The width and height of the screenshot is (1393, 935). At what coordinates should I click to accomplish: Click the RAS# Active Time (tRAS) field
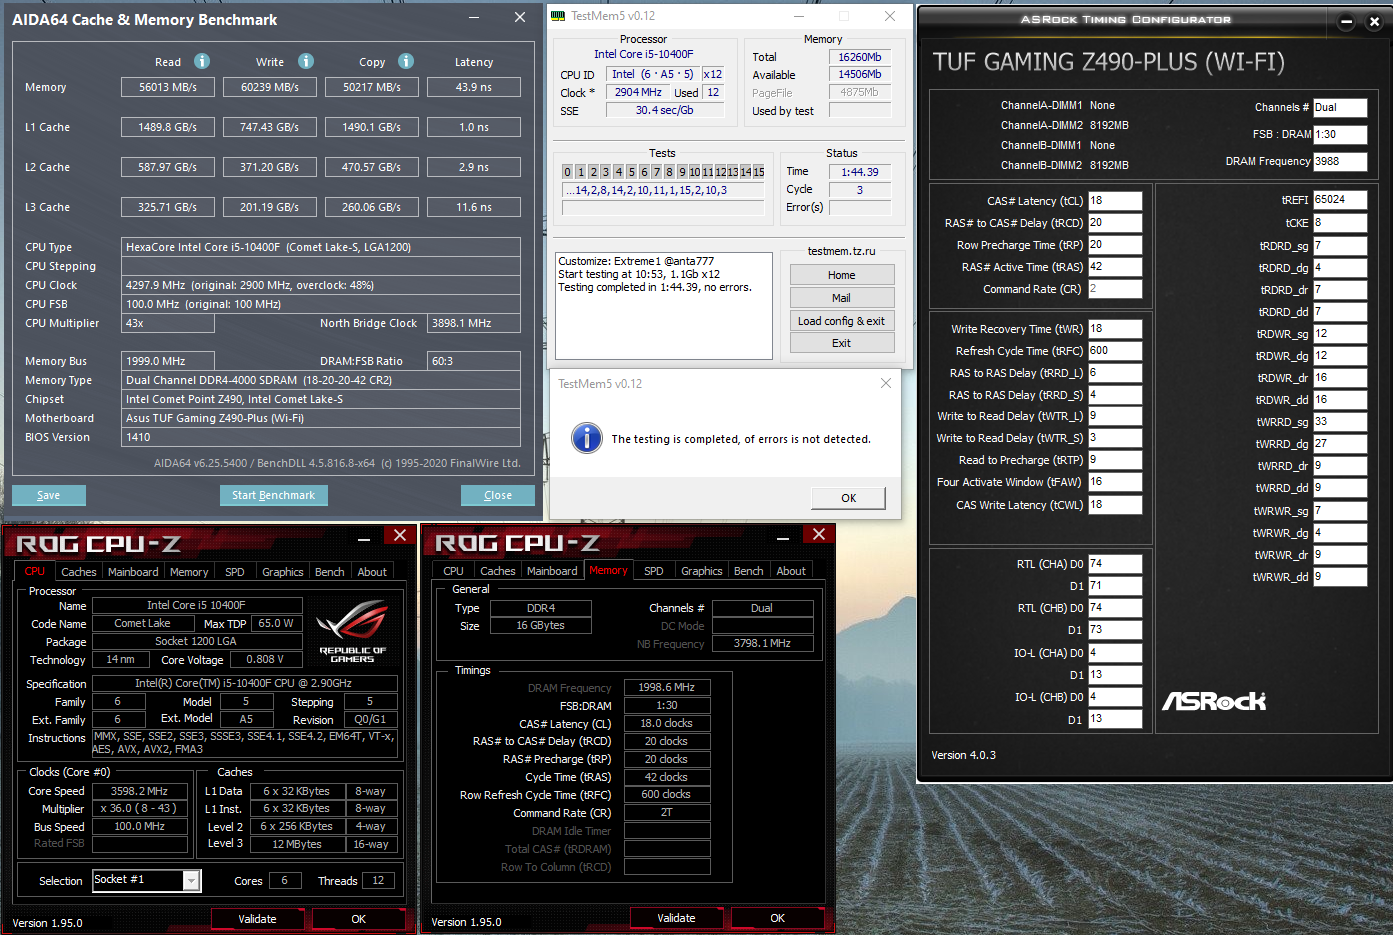click(1114, 267)
